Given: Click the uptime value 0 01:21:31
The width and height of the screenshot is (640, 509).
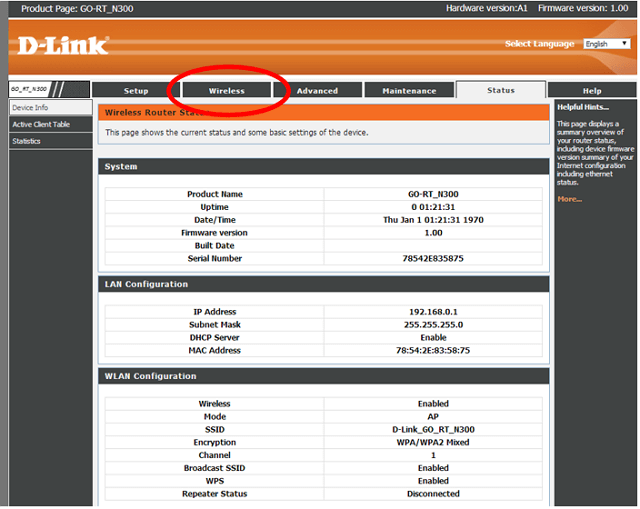Looking at the screenshot, I should coord(433,207).
